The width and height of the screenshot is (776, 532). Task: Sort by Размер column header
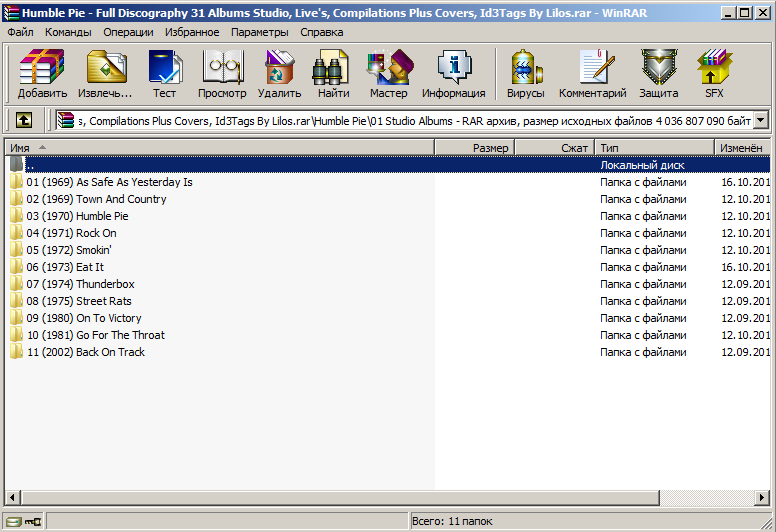point(475,147)
